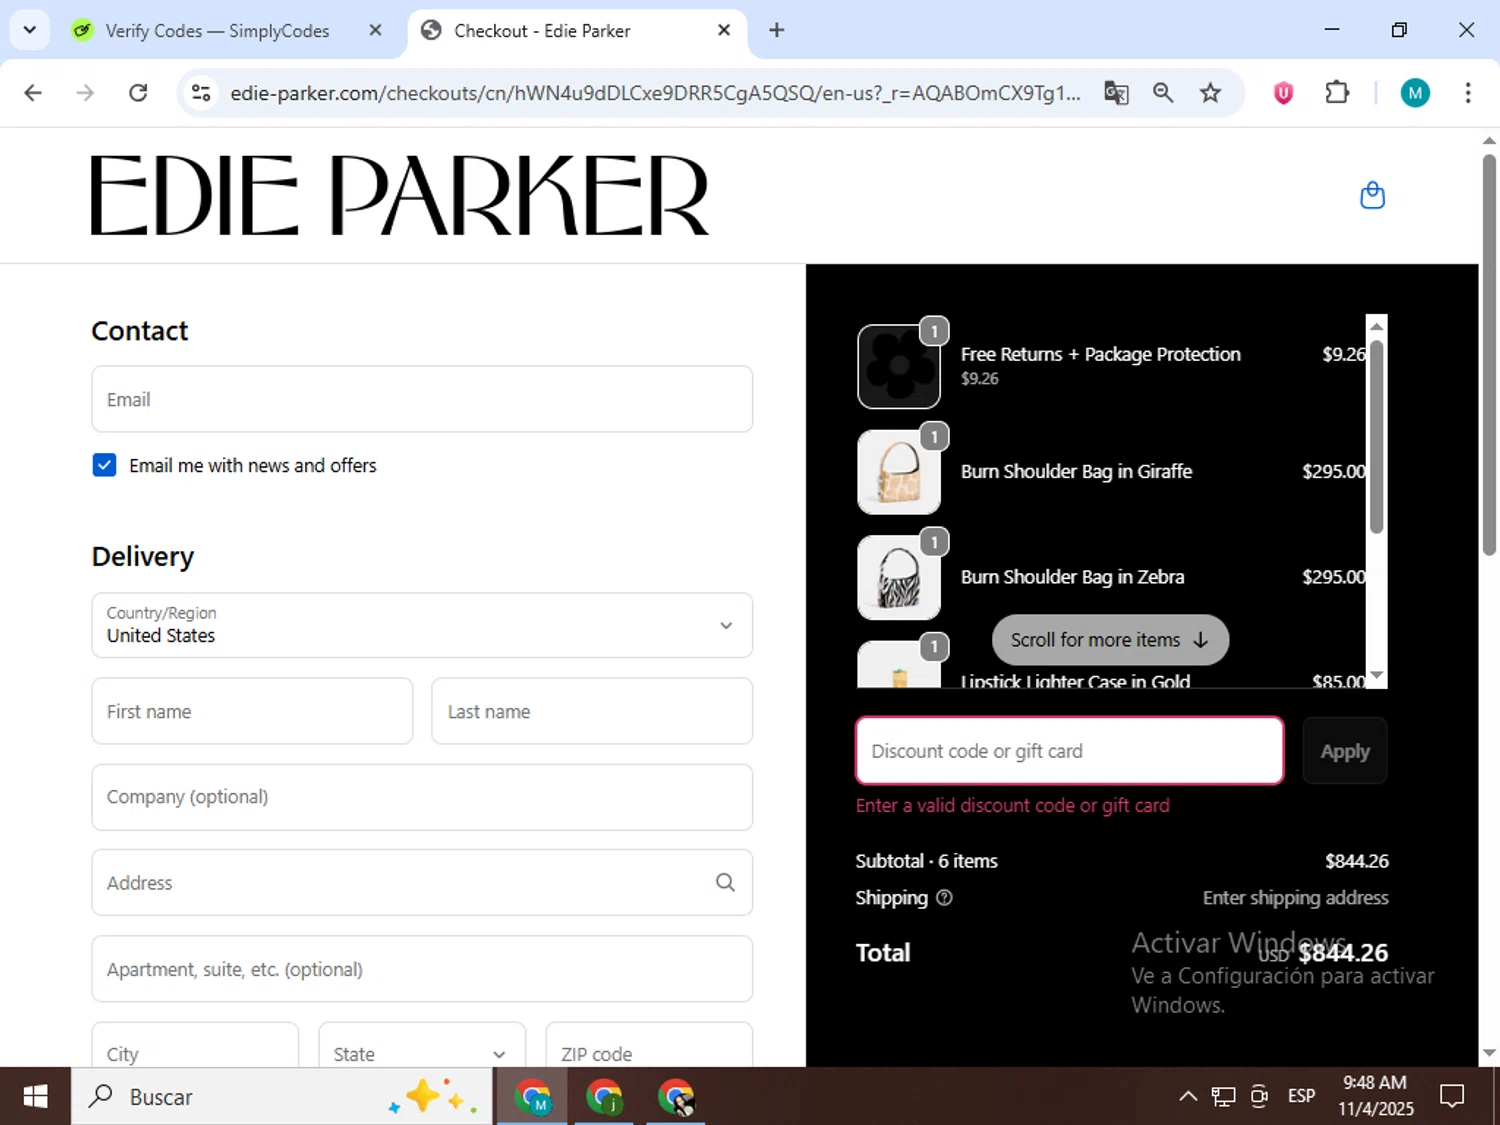Image resolution: width=1500 pixels, height=1125 pixels.
Task: Open the tab search dropdown arrow
Action: tap(30, 30)
